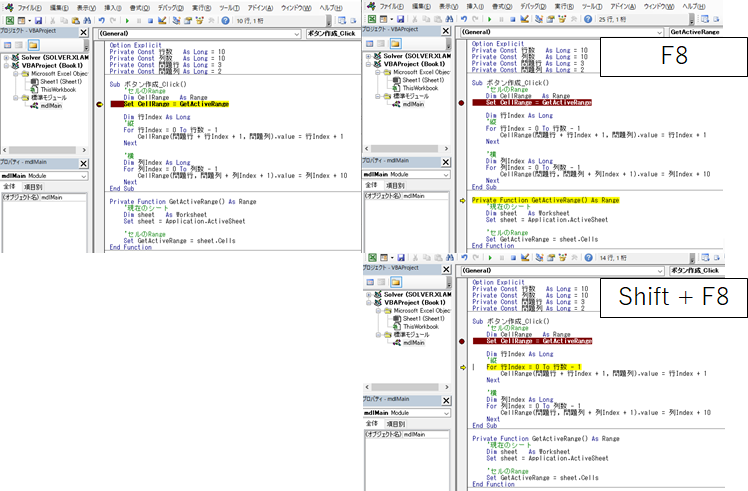Switch to 項目別 tab in top-left properties panel
This screenshot has width=748, height=491.
(x=33, y=187)
